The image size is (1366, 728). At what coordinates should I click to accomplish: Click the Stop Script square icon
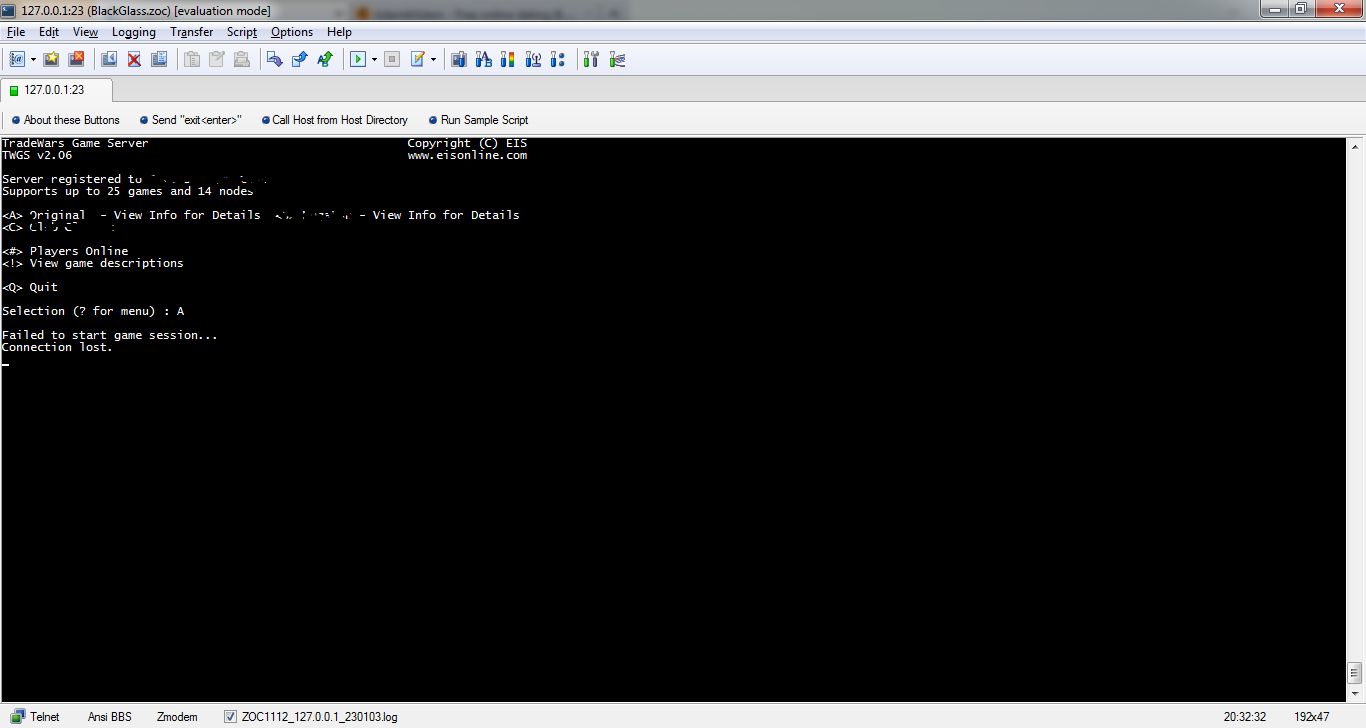point(392,60)
